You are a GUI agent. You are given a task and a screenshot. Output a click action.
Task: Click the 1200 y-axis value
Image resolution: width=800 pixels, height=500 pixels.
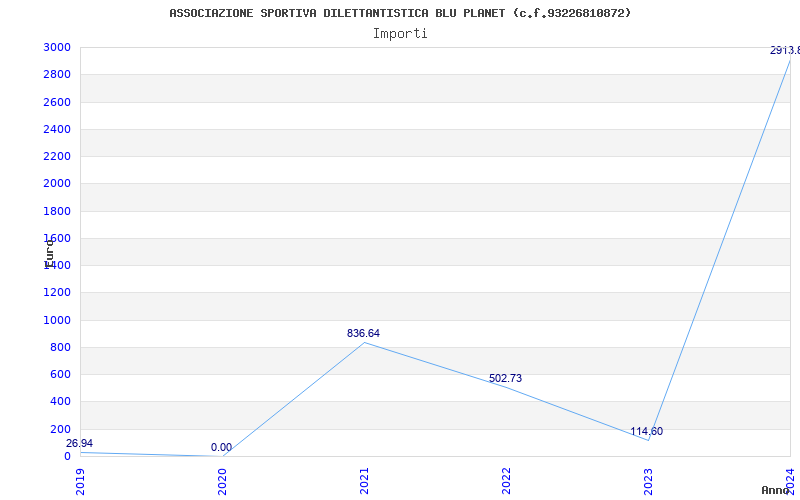[57, 293]
